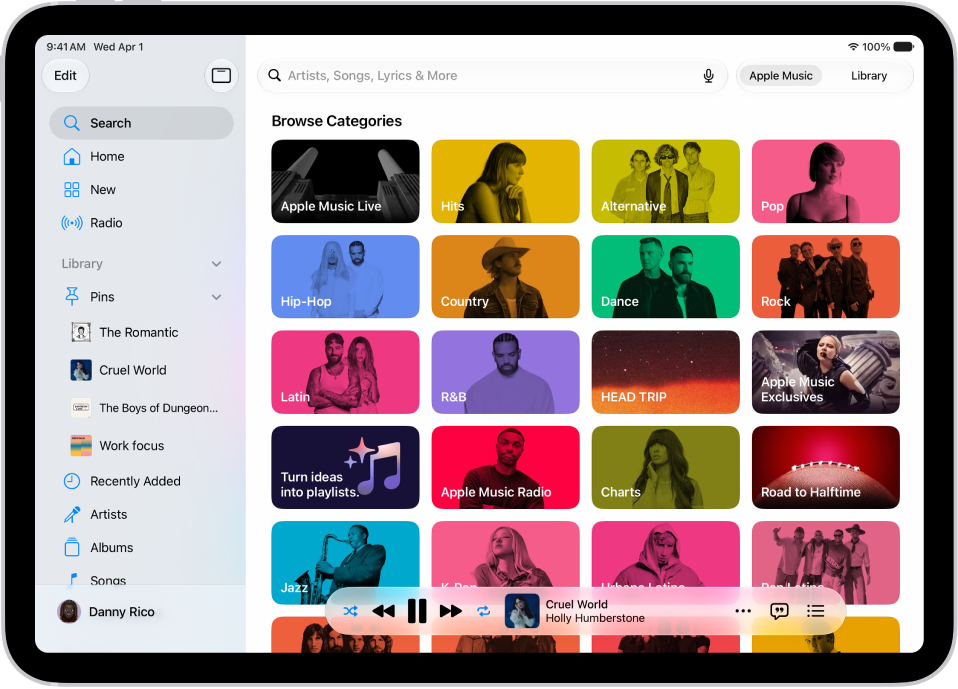Show lyrics with the speech bubble icon
This screenshot has height=689, width=958.
779,611
